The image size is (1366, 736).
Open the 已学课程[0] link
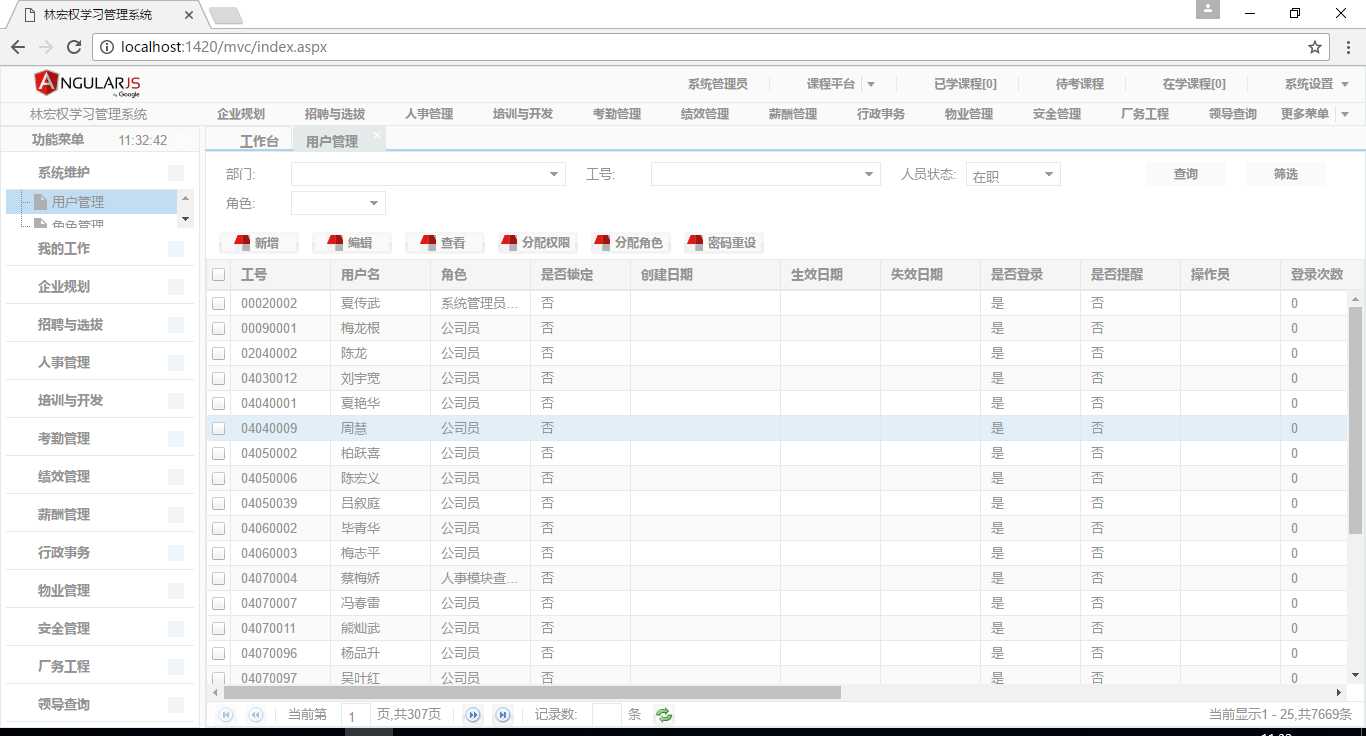click(965, 84)
